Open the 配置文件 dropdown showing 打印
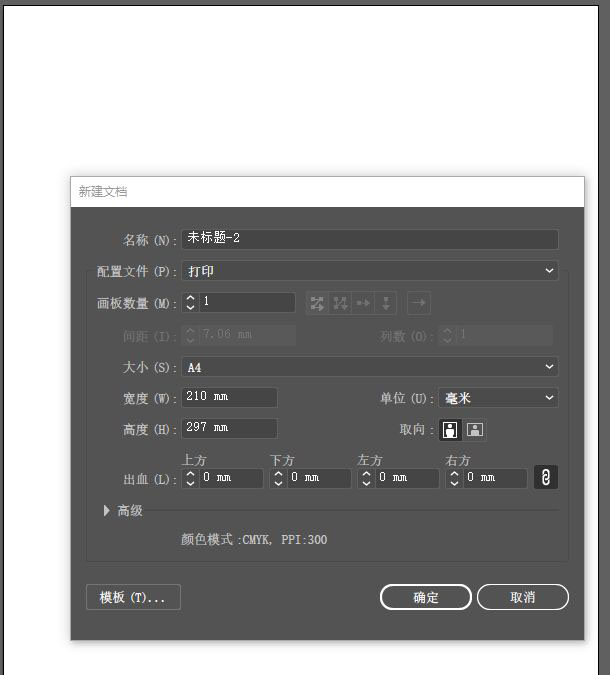The width and height of the screenshot is (610, 675). (370, 271)
